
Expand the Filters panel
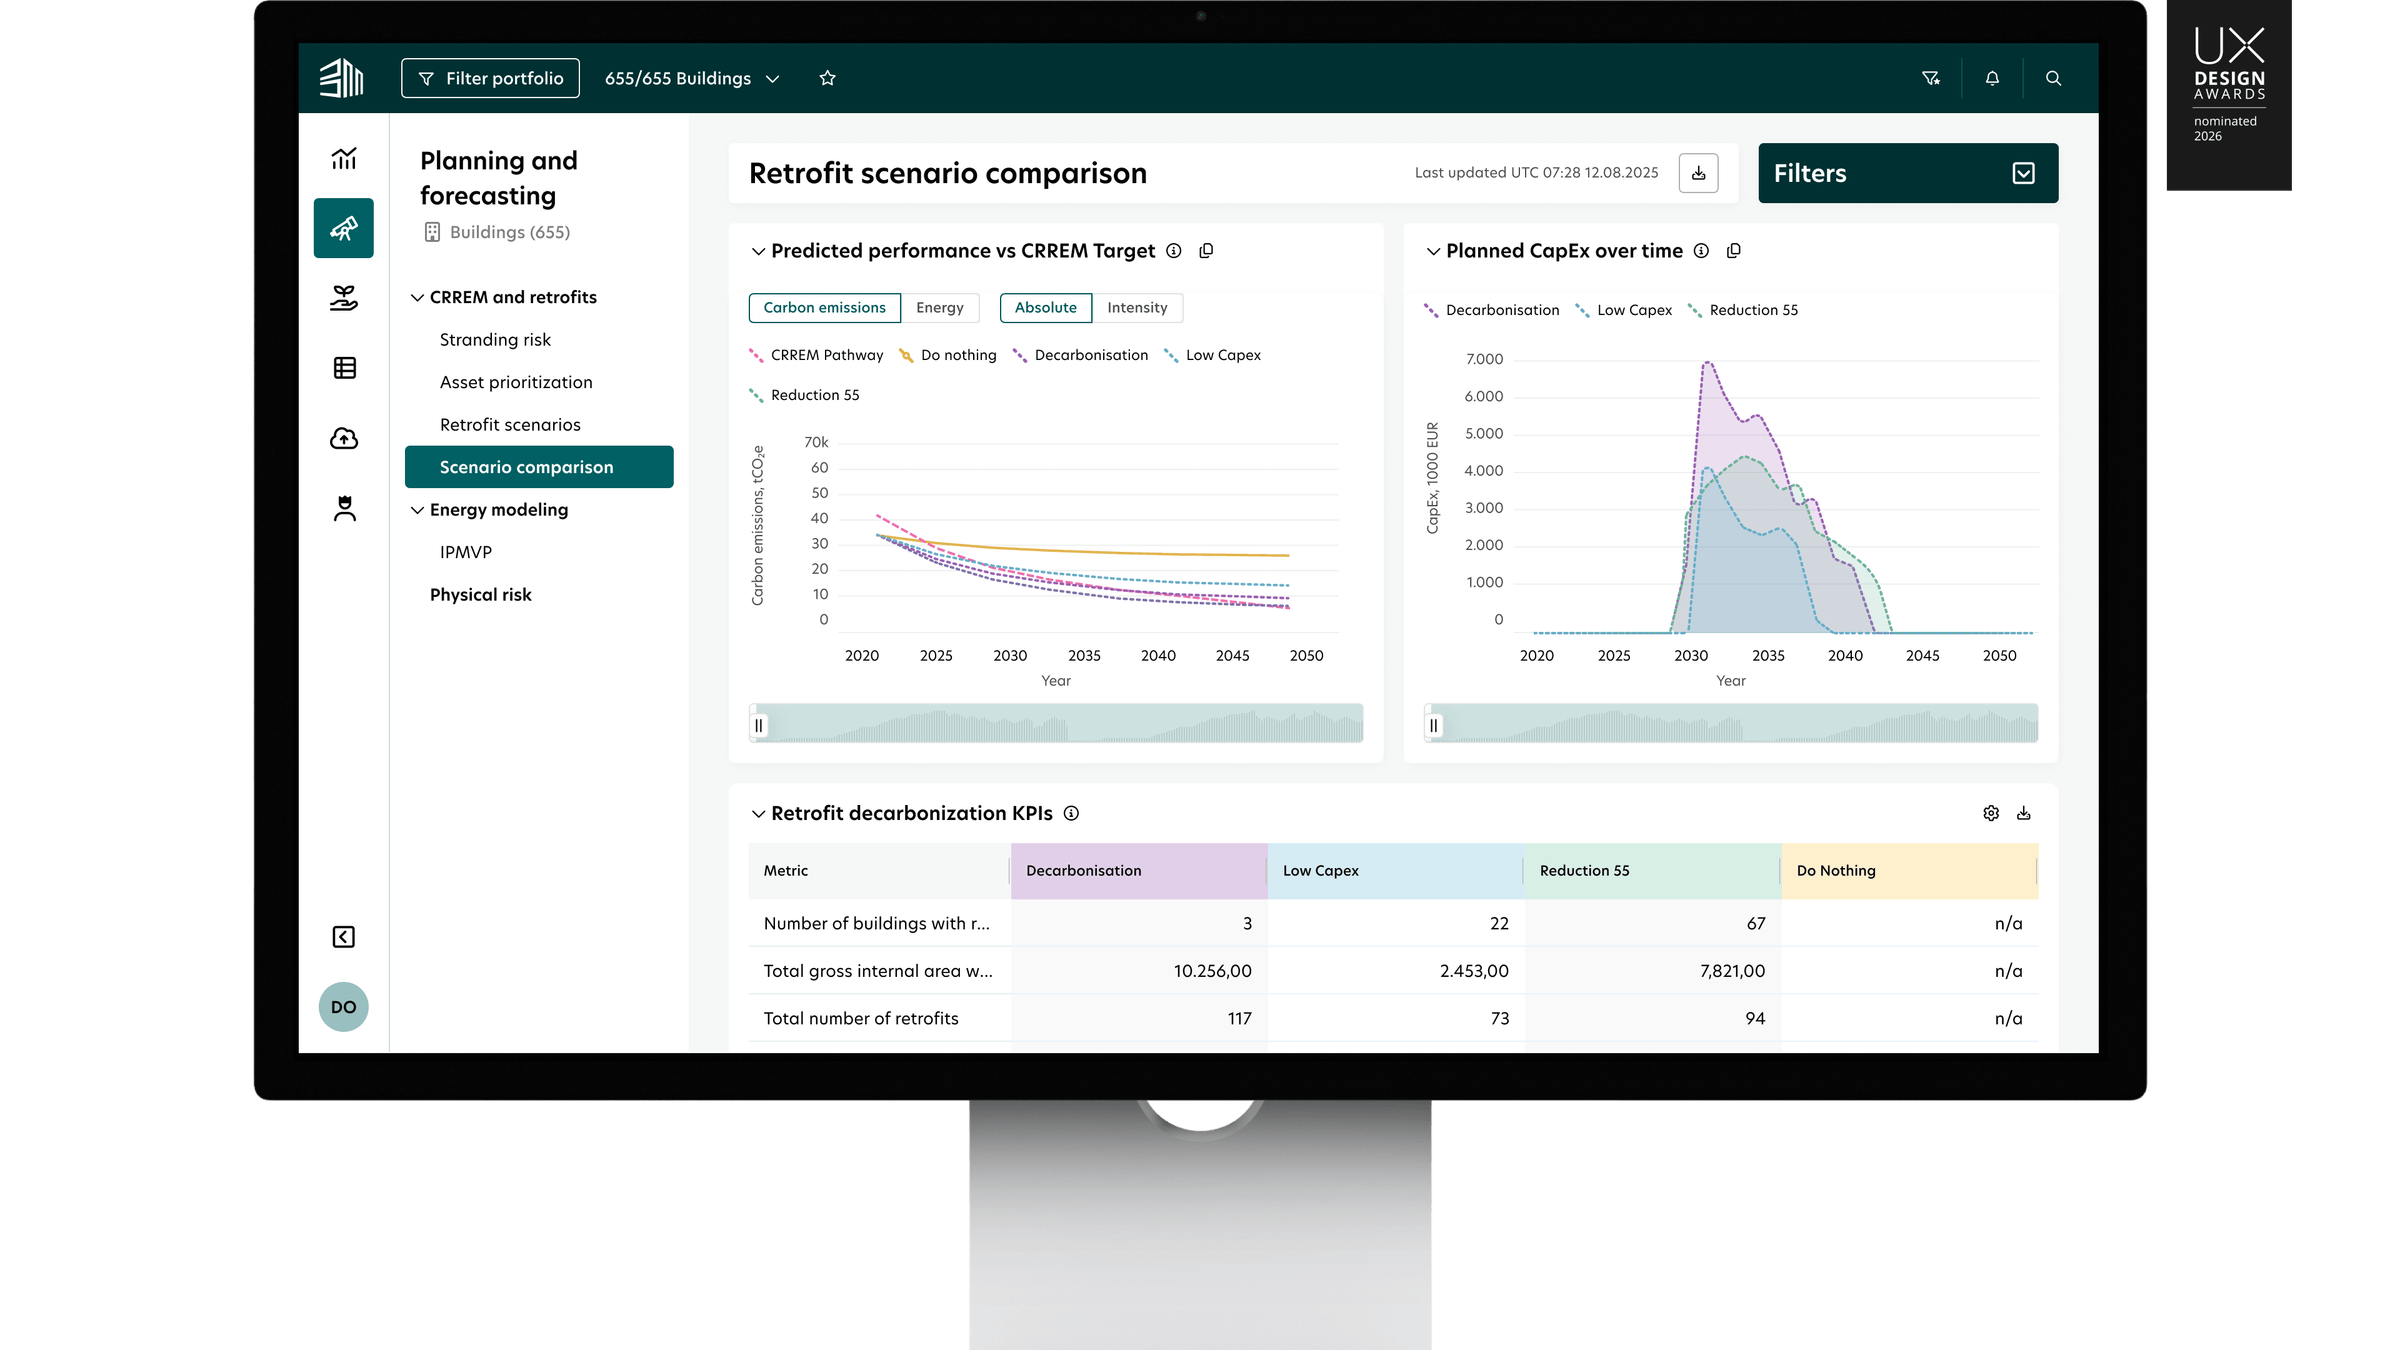click(1908, 173)
